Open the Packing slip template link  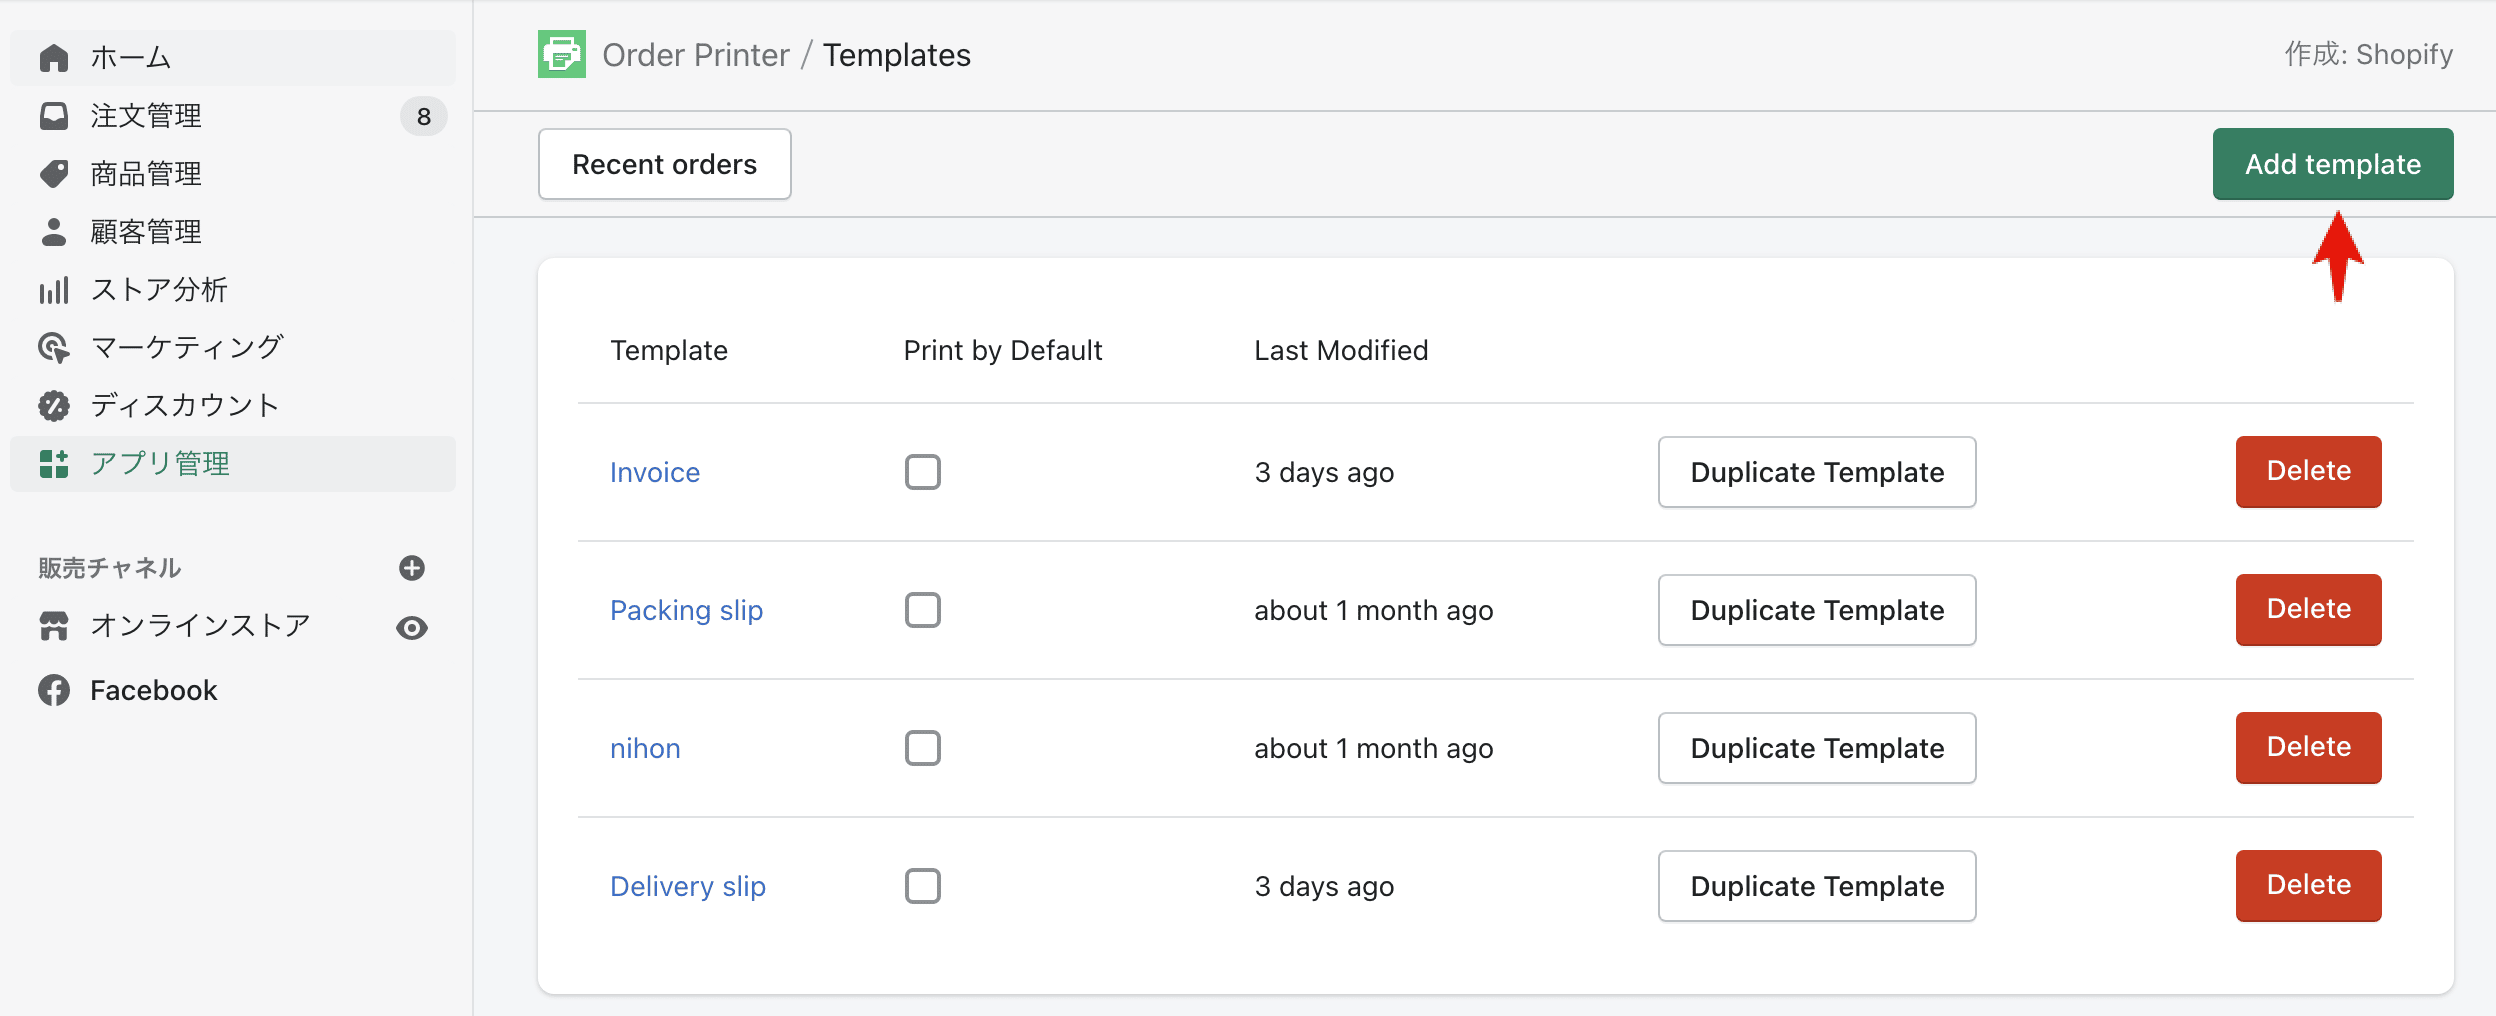coord(687,610)
